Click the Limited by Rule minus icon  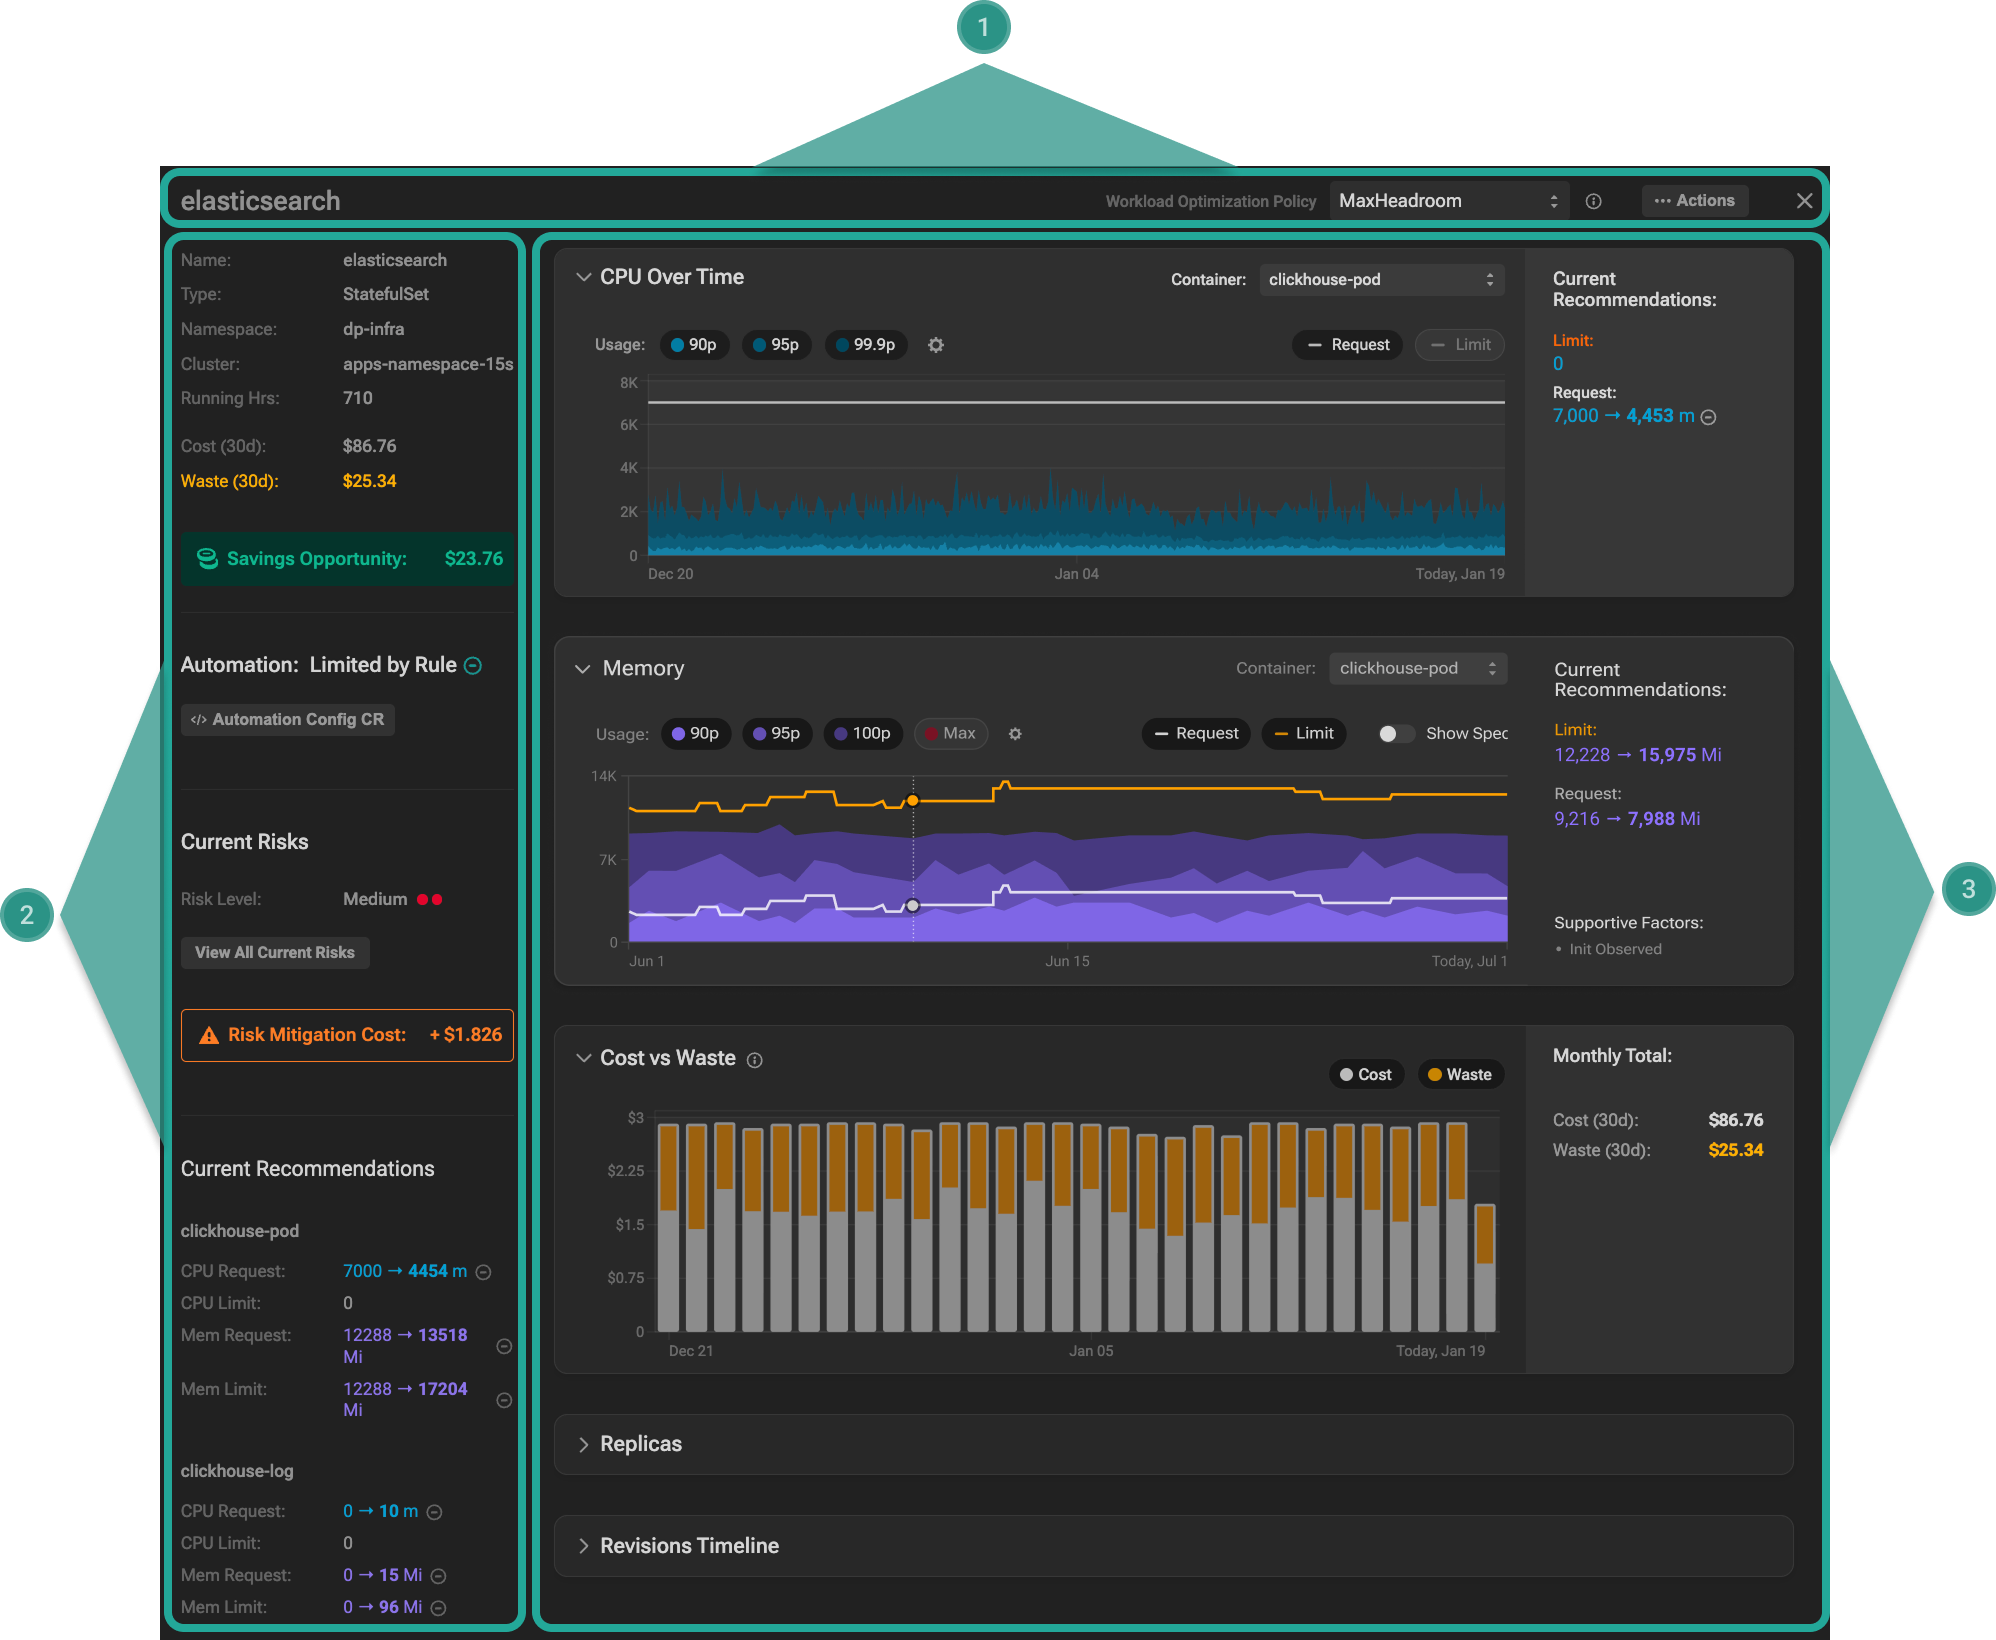[474, 666]
